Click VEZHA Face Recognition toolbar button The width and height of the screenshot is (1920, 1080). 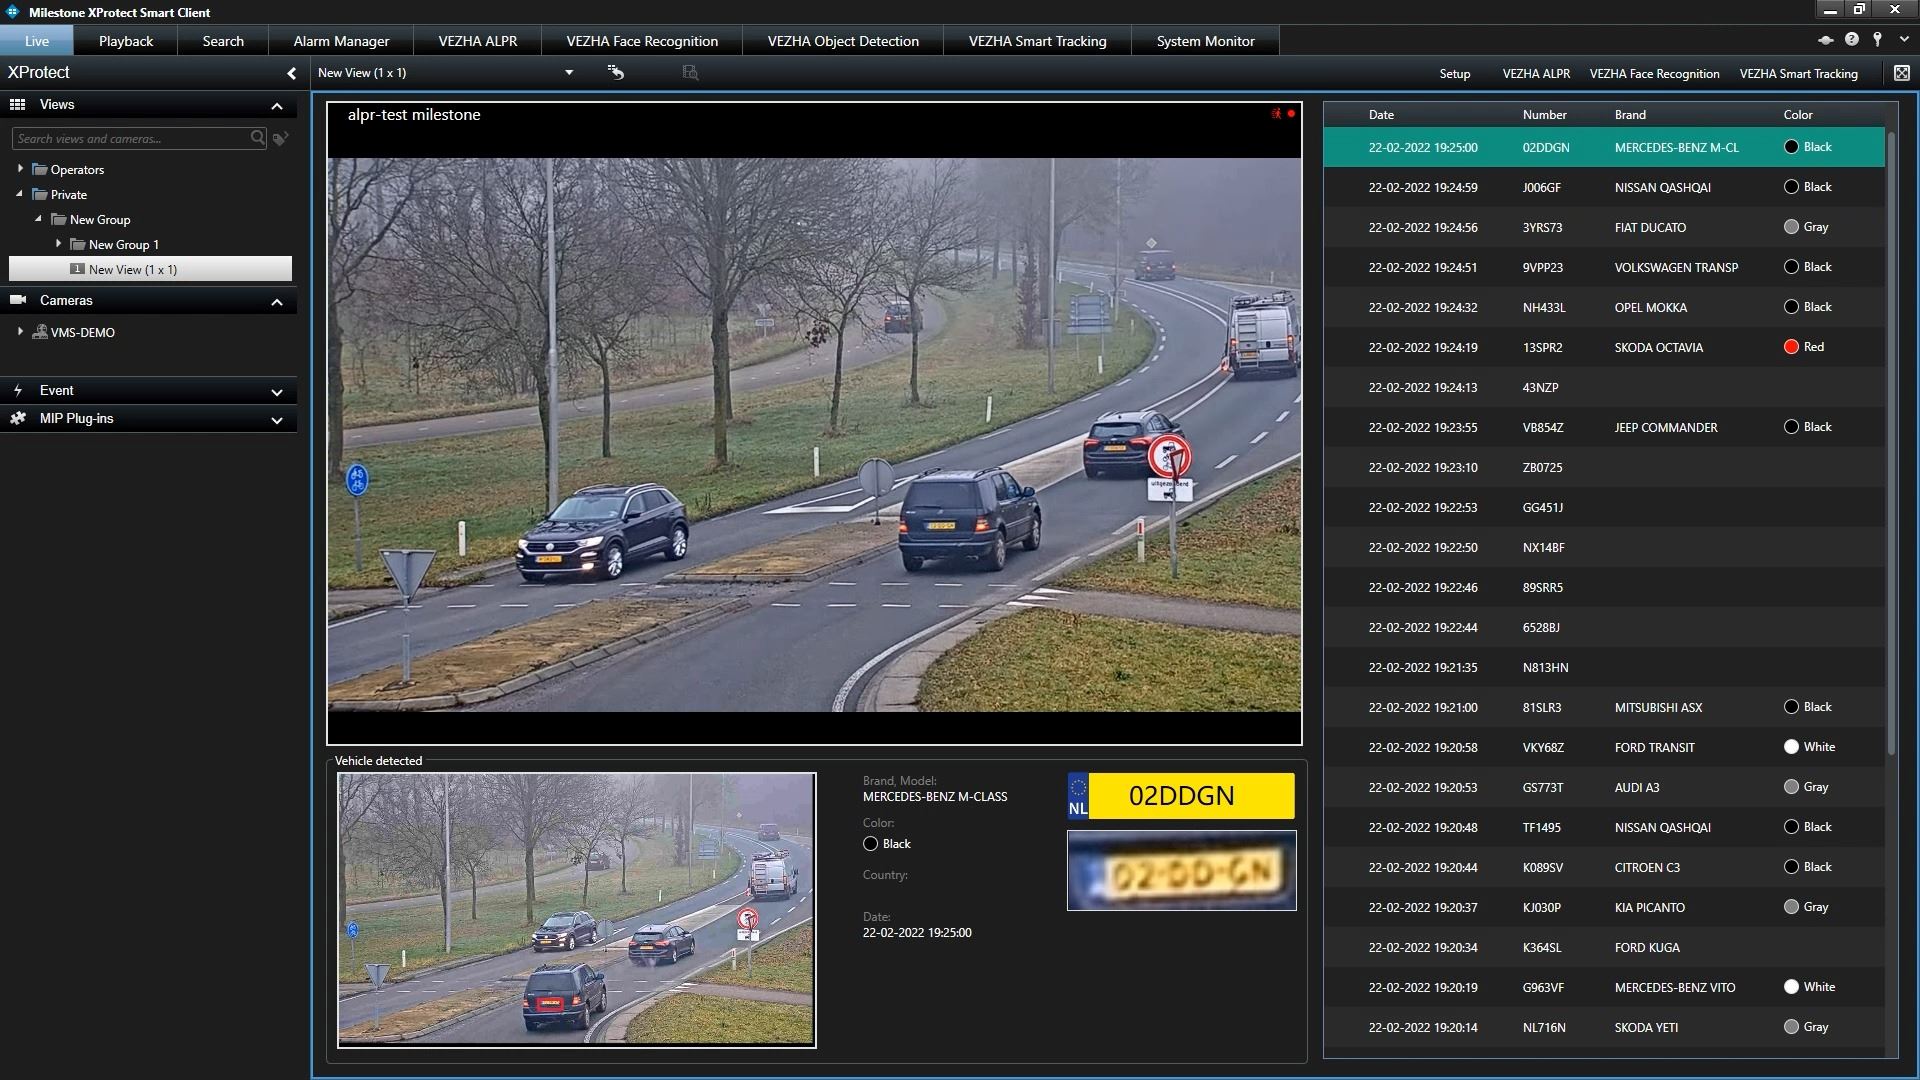coord(1654,74)
